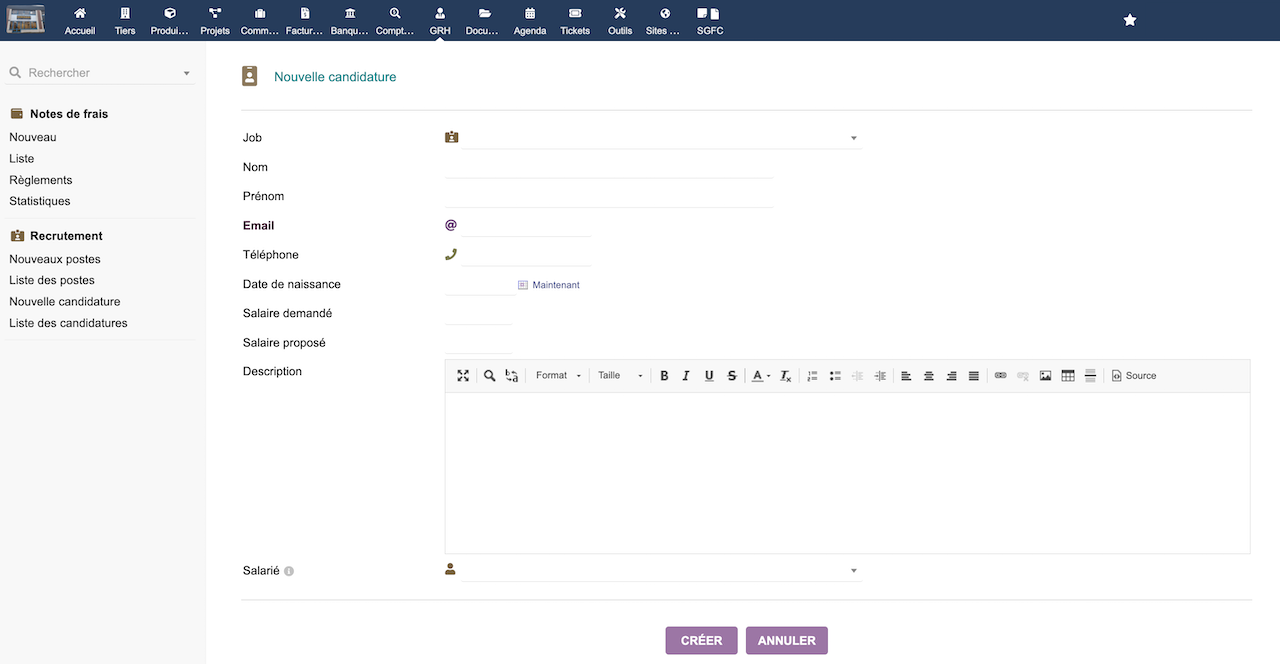Click the Factures document icon
This screenshot has height=664, width=1280.
coord(305,14)
